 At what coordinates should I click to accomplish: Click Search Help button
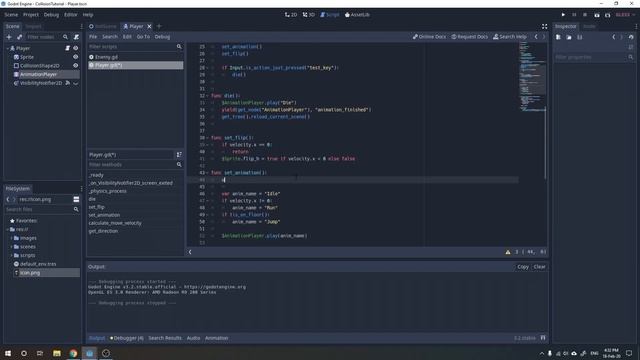click(x=510, y=37)
